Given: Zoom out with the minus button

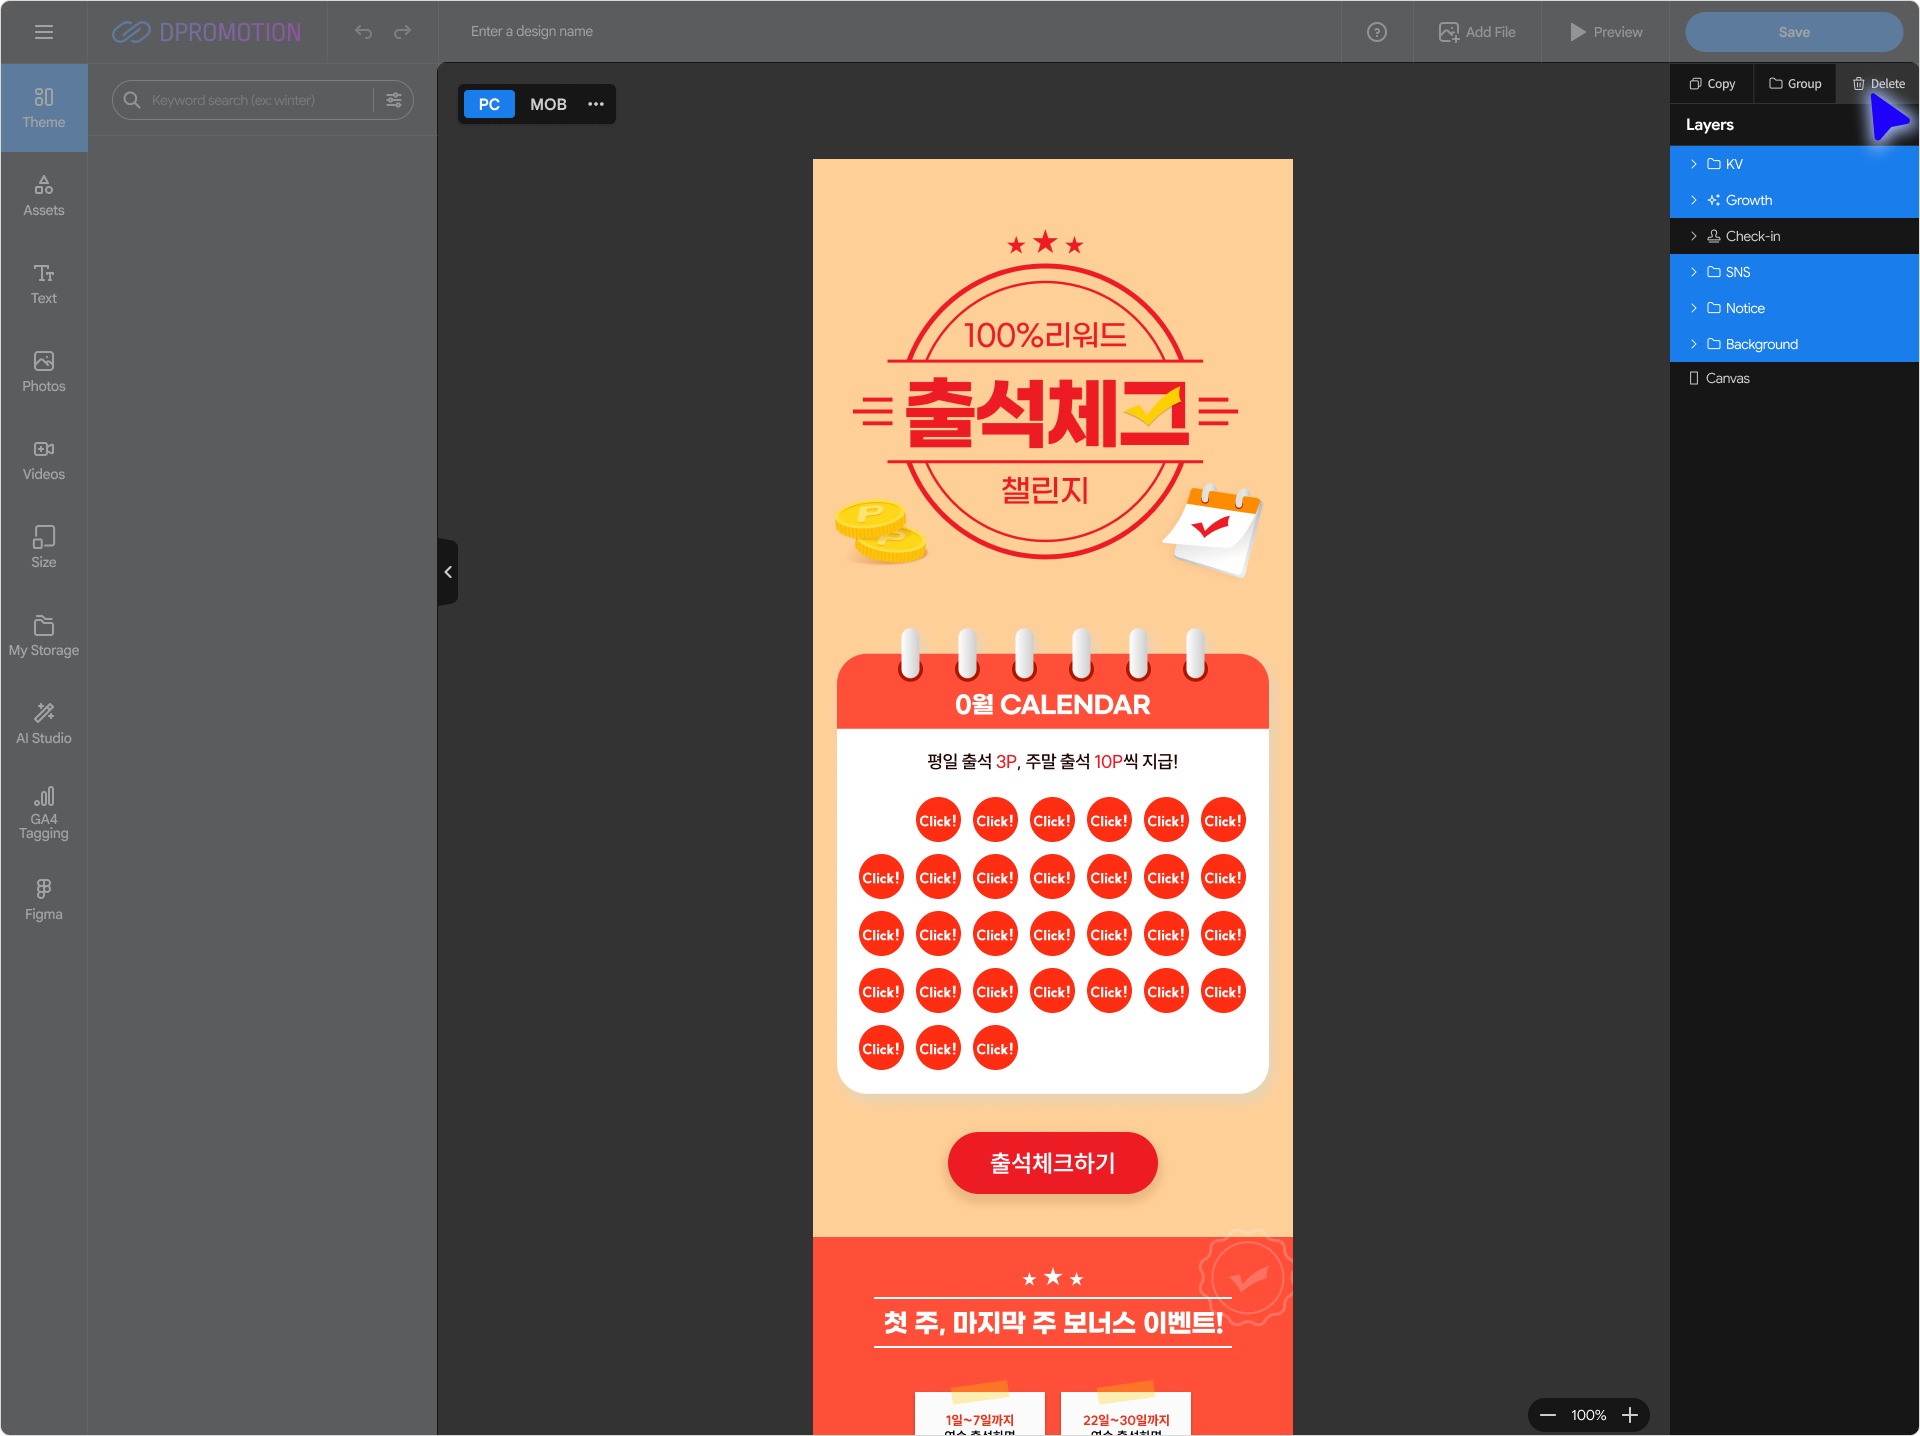Looking at the screenshot, I should click(1548, 1415).
